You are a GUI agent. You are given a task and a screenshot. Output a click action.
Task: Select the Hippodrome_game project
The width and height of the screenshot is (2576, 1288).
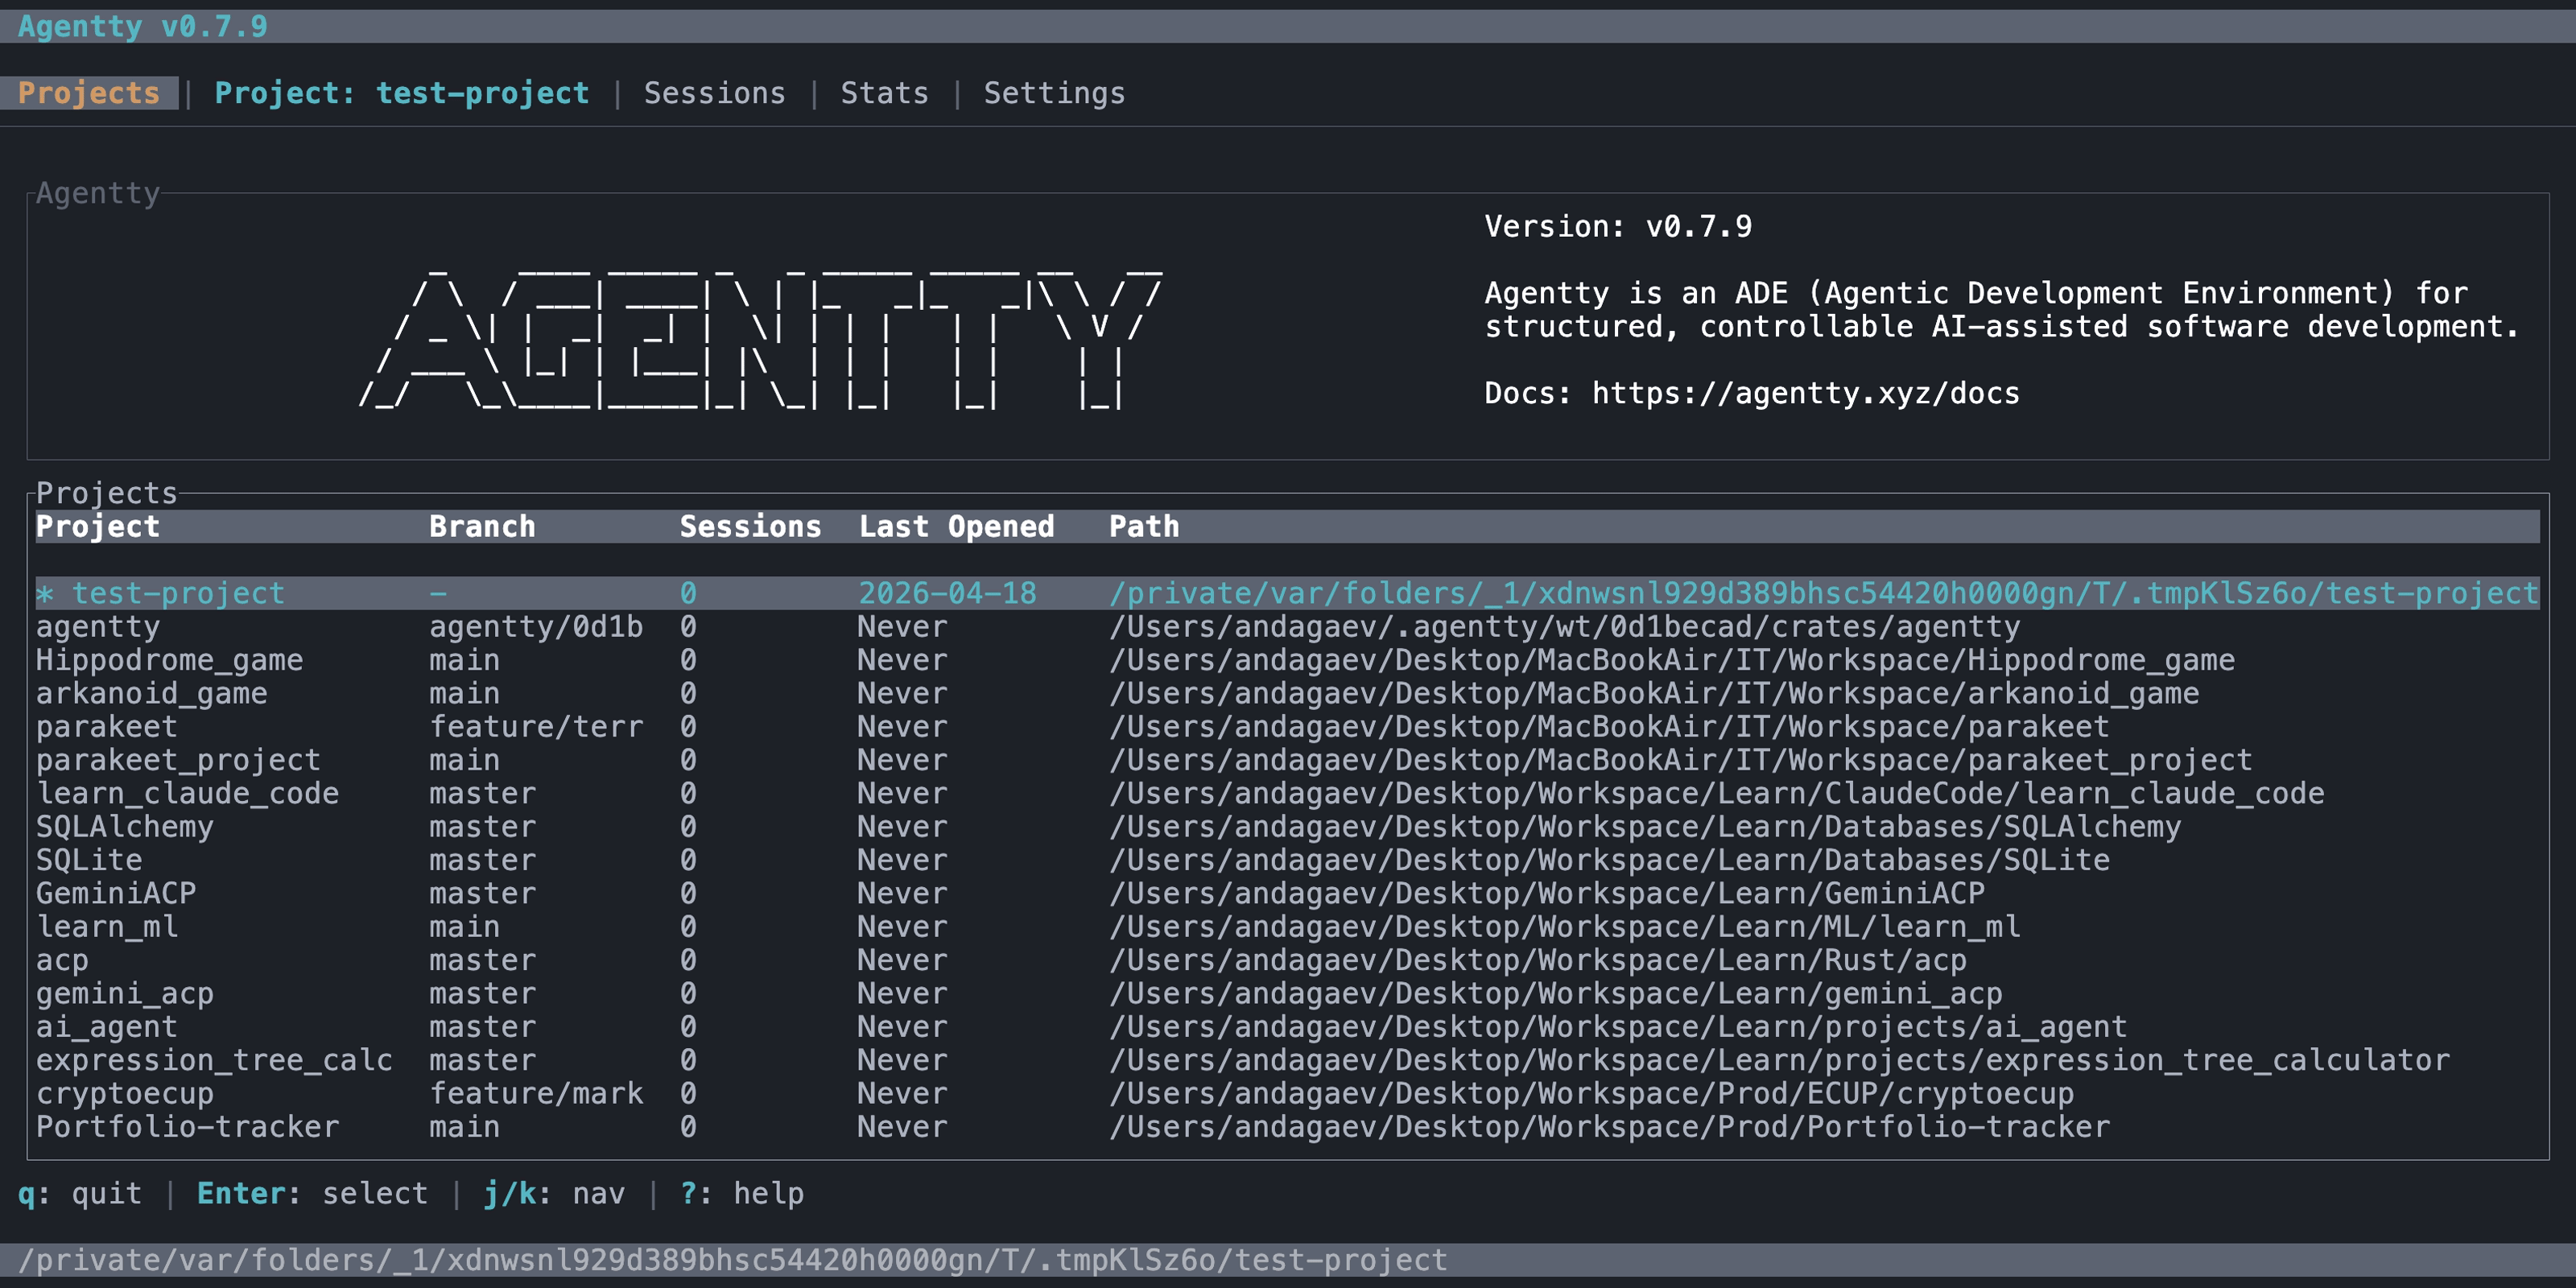(x=170, y=659)
